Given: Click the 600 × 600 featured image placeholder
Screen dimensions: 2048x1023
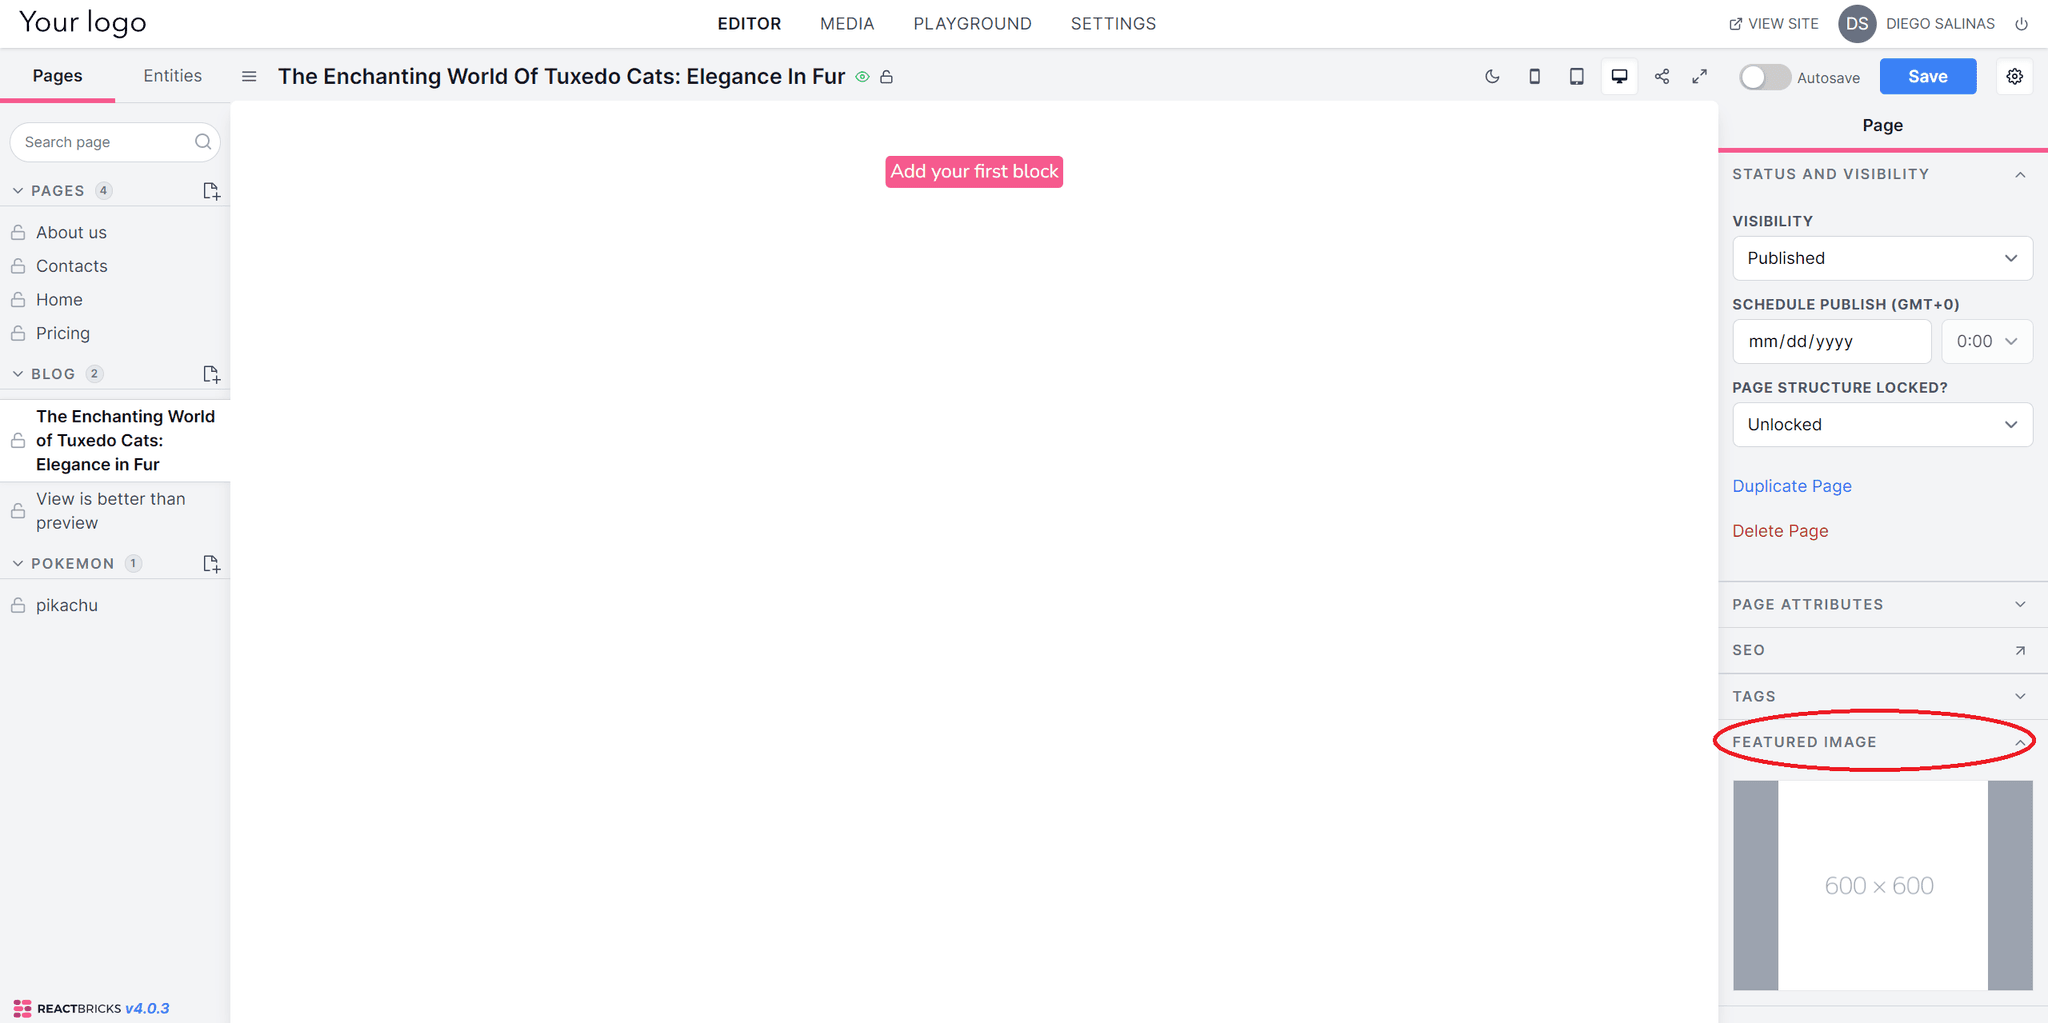Looking at the screenshot, I should (1882, 886).
